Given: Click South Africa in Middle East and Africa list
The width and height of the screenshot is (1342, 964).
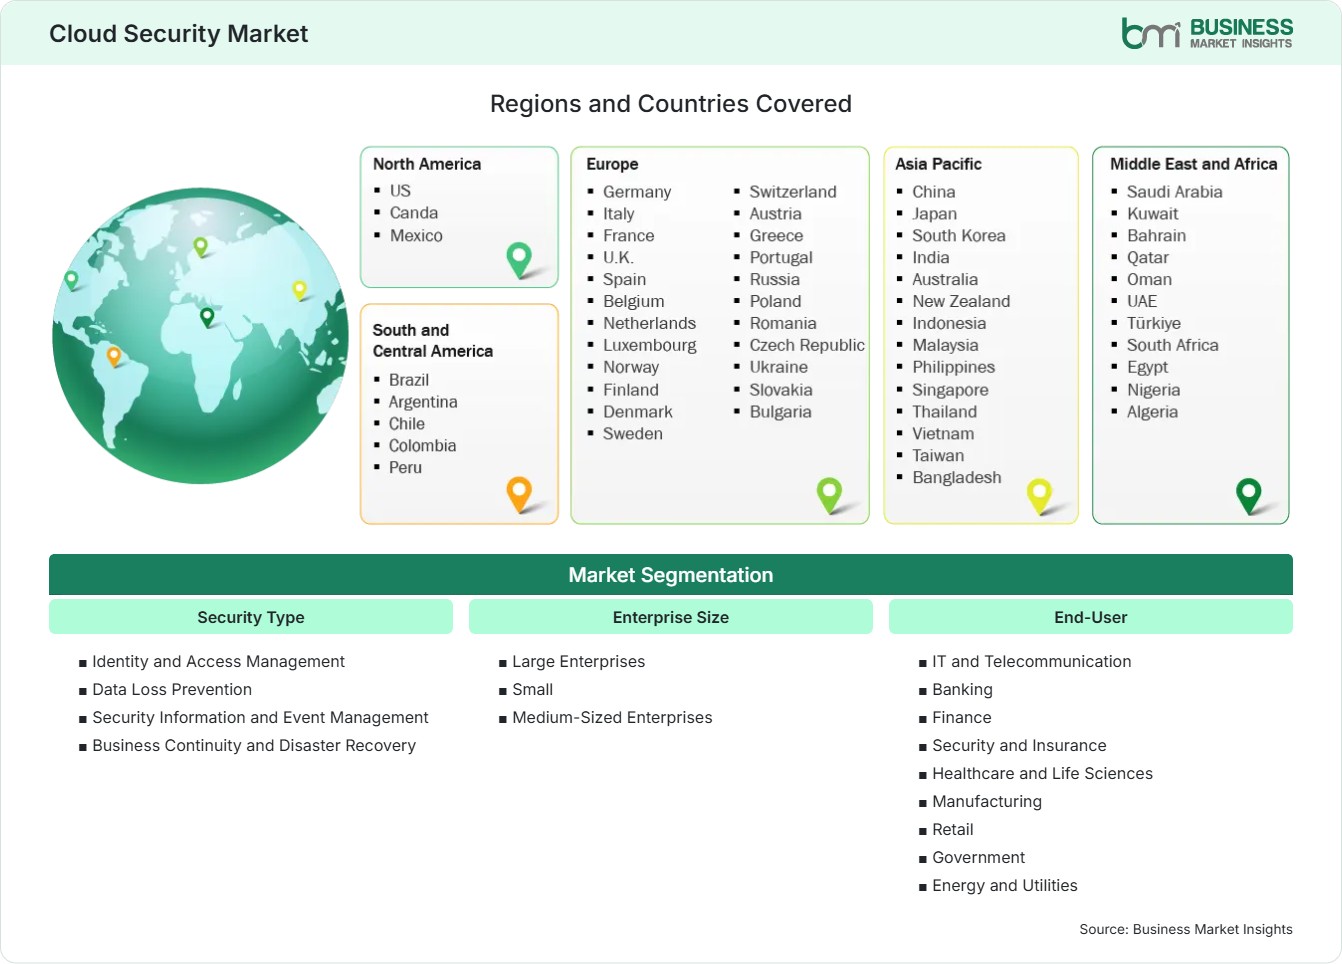Looking at the screenshot, I should coord(1173,345).
